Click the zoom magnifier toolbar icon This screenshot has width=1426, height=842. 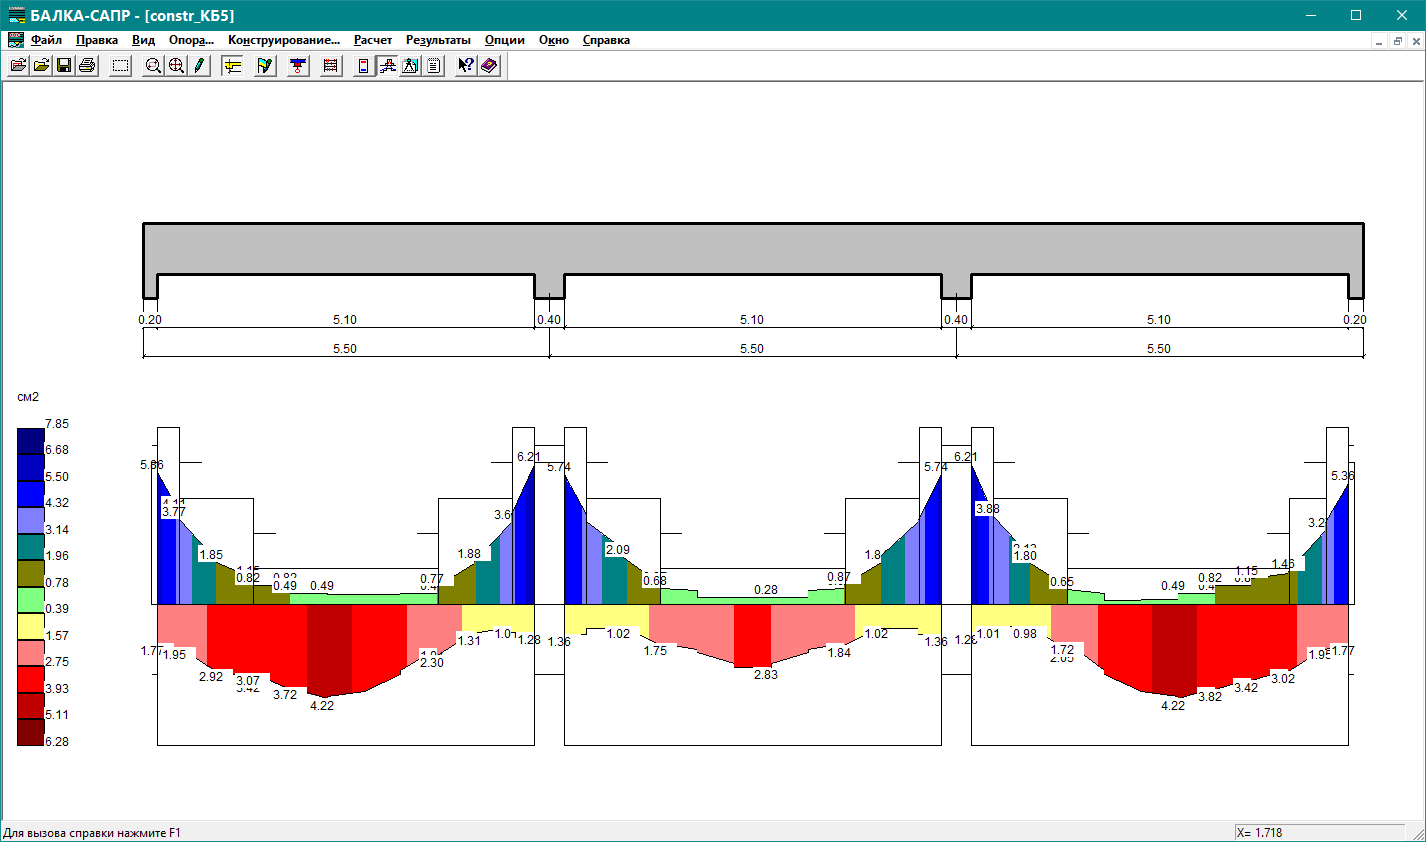[x=153, y=66]
